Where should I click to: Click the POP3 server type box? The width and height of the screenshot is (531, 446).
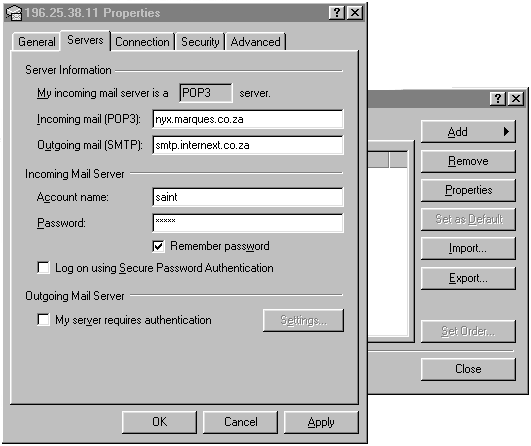206,93
